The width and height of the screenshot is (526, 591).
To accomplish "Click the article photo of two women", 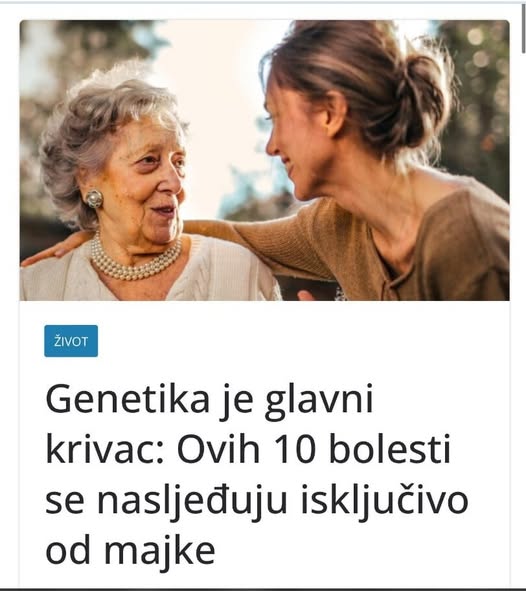I will click(x=265, y=160).
